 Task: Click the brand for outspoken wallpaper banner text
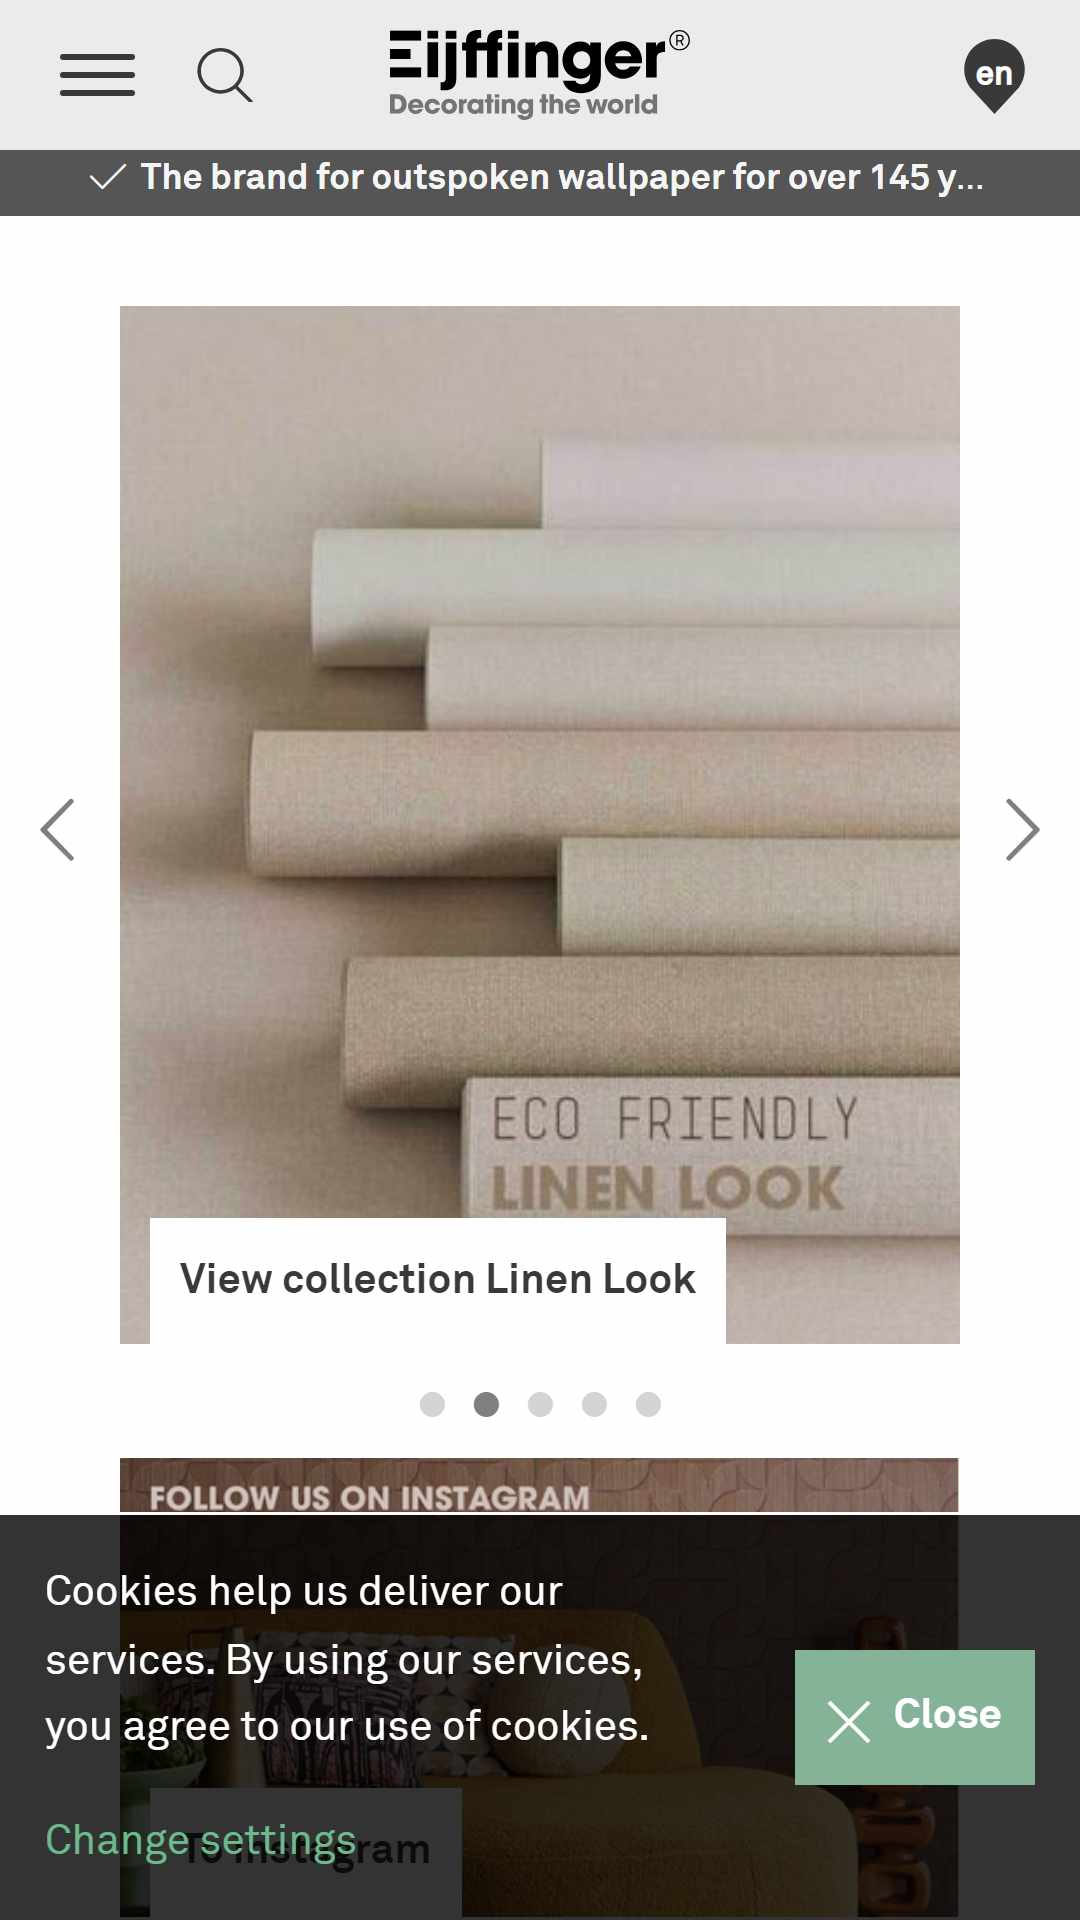click(562, 177)
